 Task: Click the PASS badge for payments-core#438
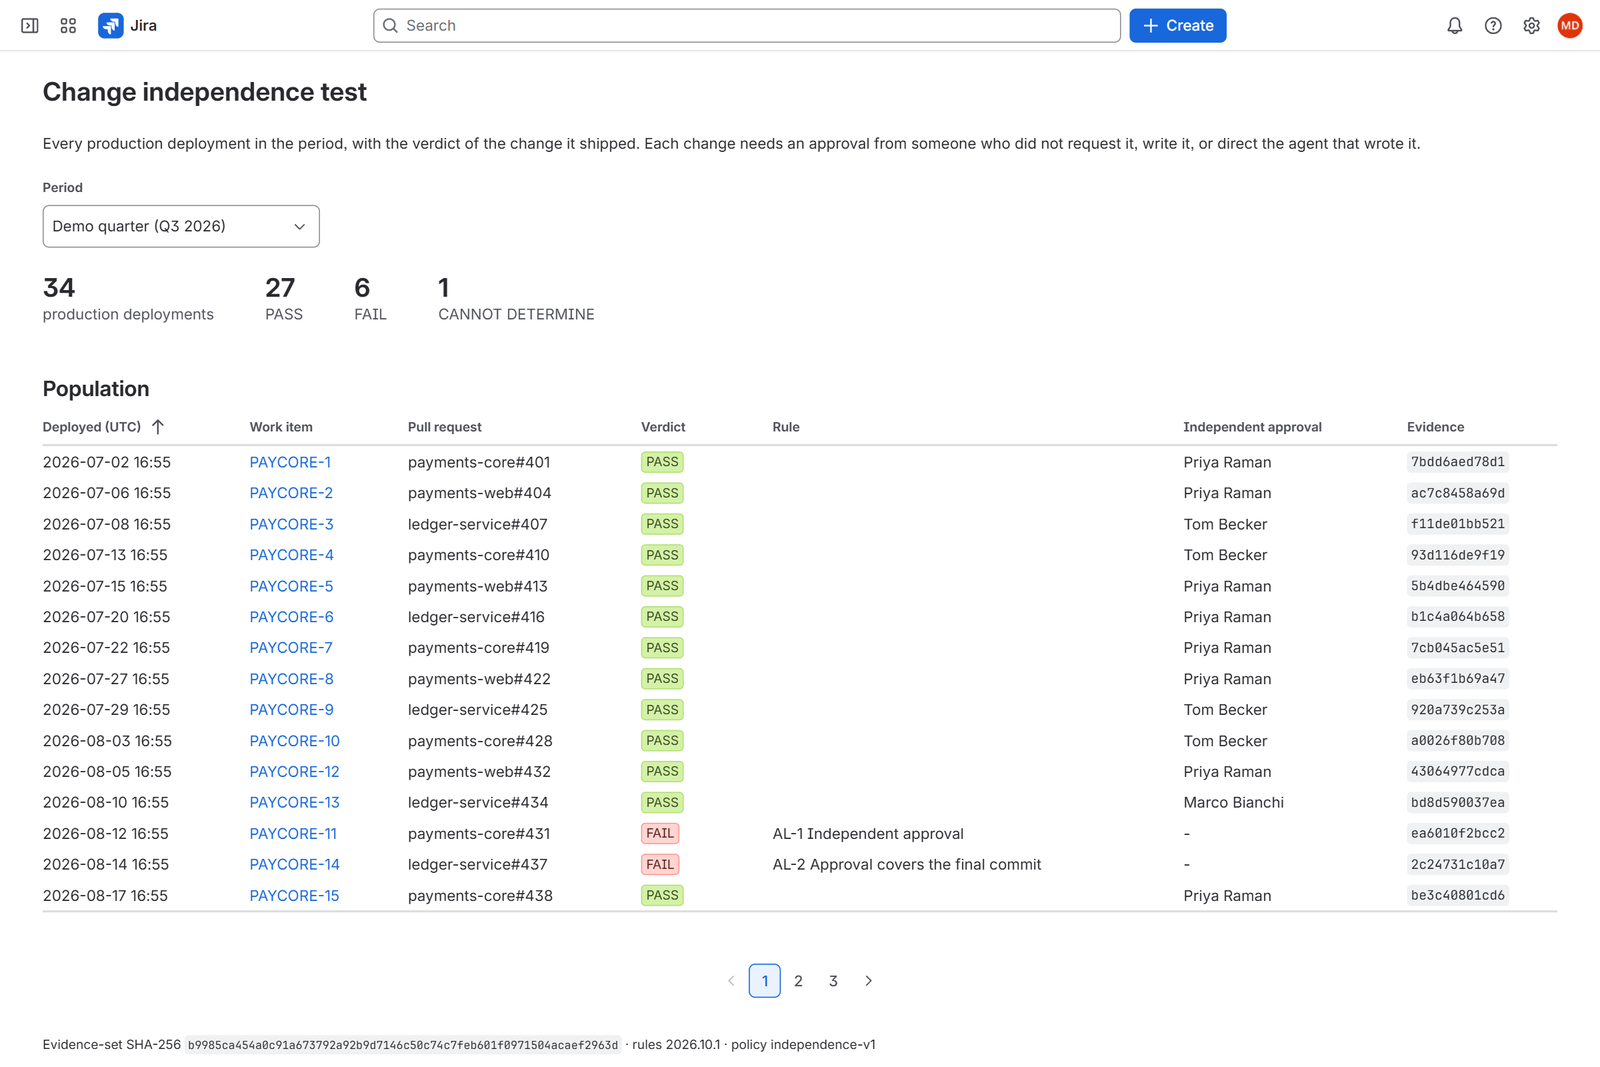coord(662,896)
